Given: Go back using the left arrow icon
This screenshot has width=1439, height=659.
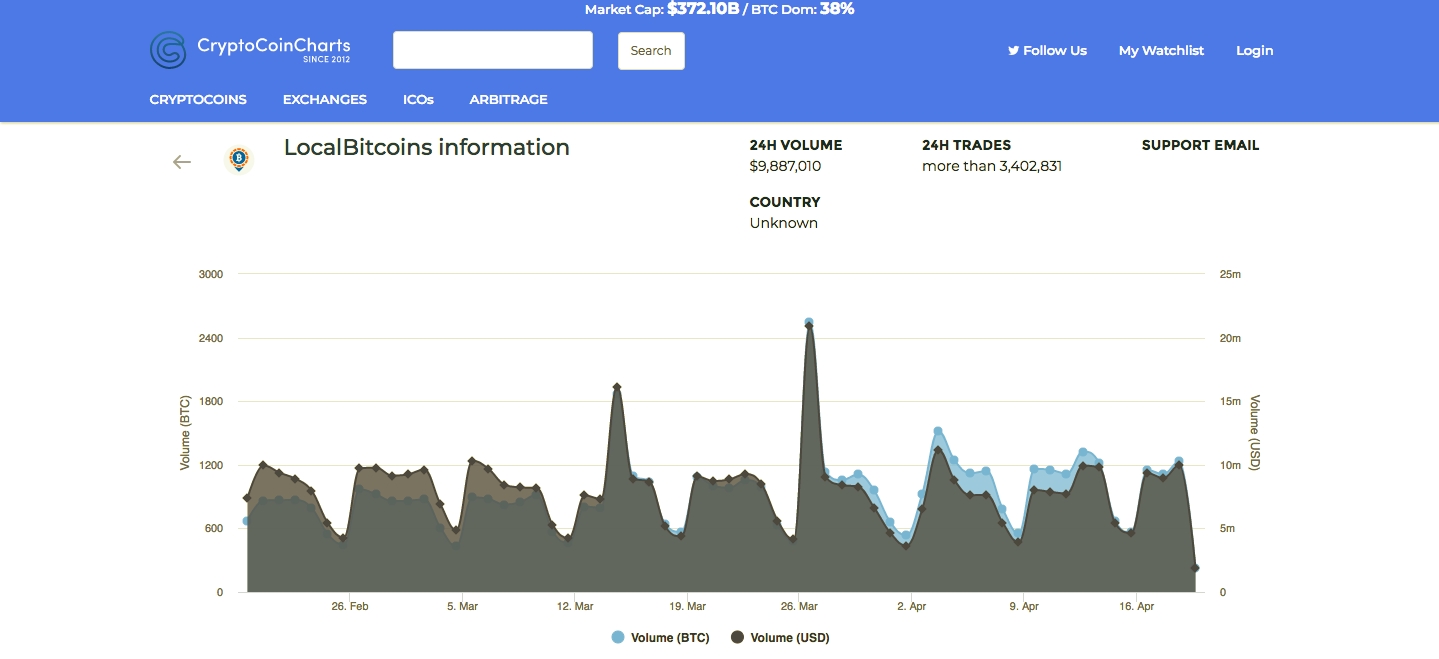Looking at the screenshot, I should (x=181, y=162).
